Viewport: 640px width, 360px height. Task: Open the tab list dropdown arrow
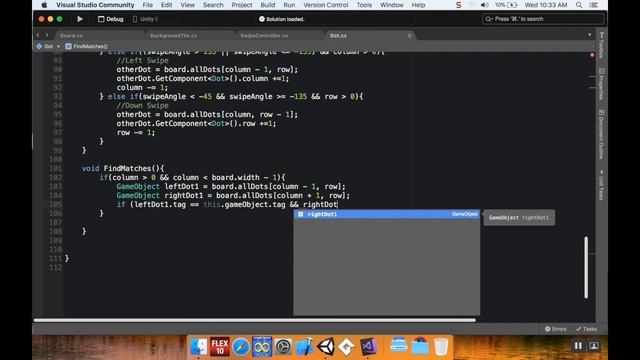point(589,35)
